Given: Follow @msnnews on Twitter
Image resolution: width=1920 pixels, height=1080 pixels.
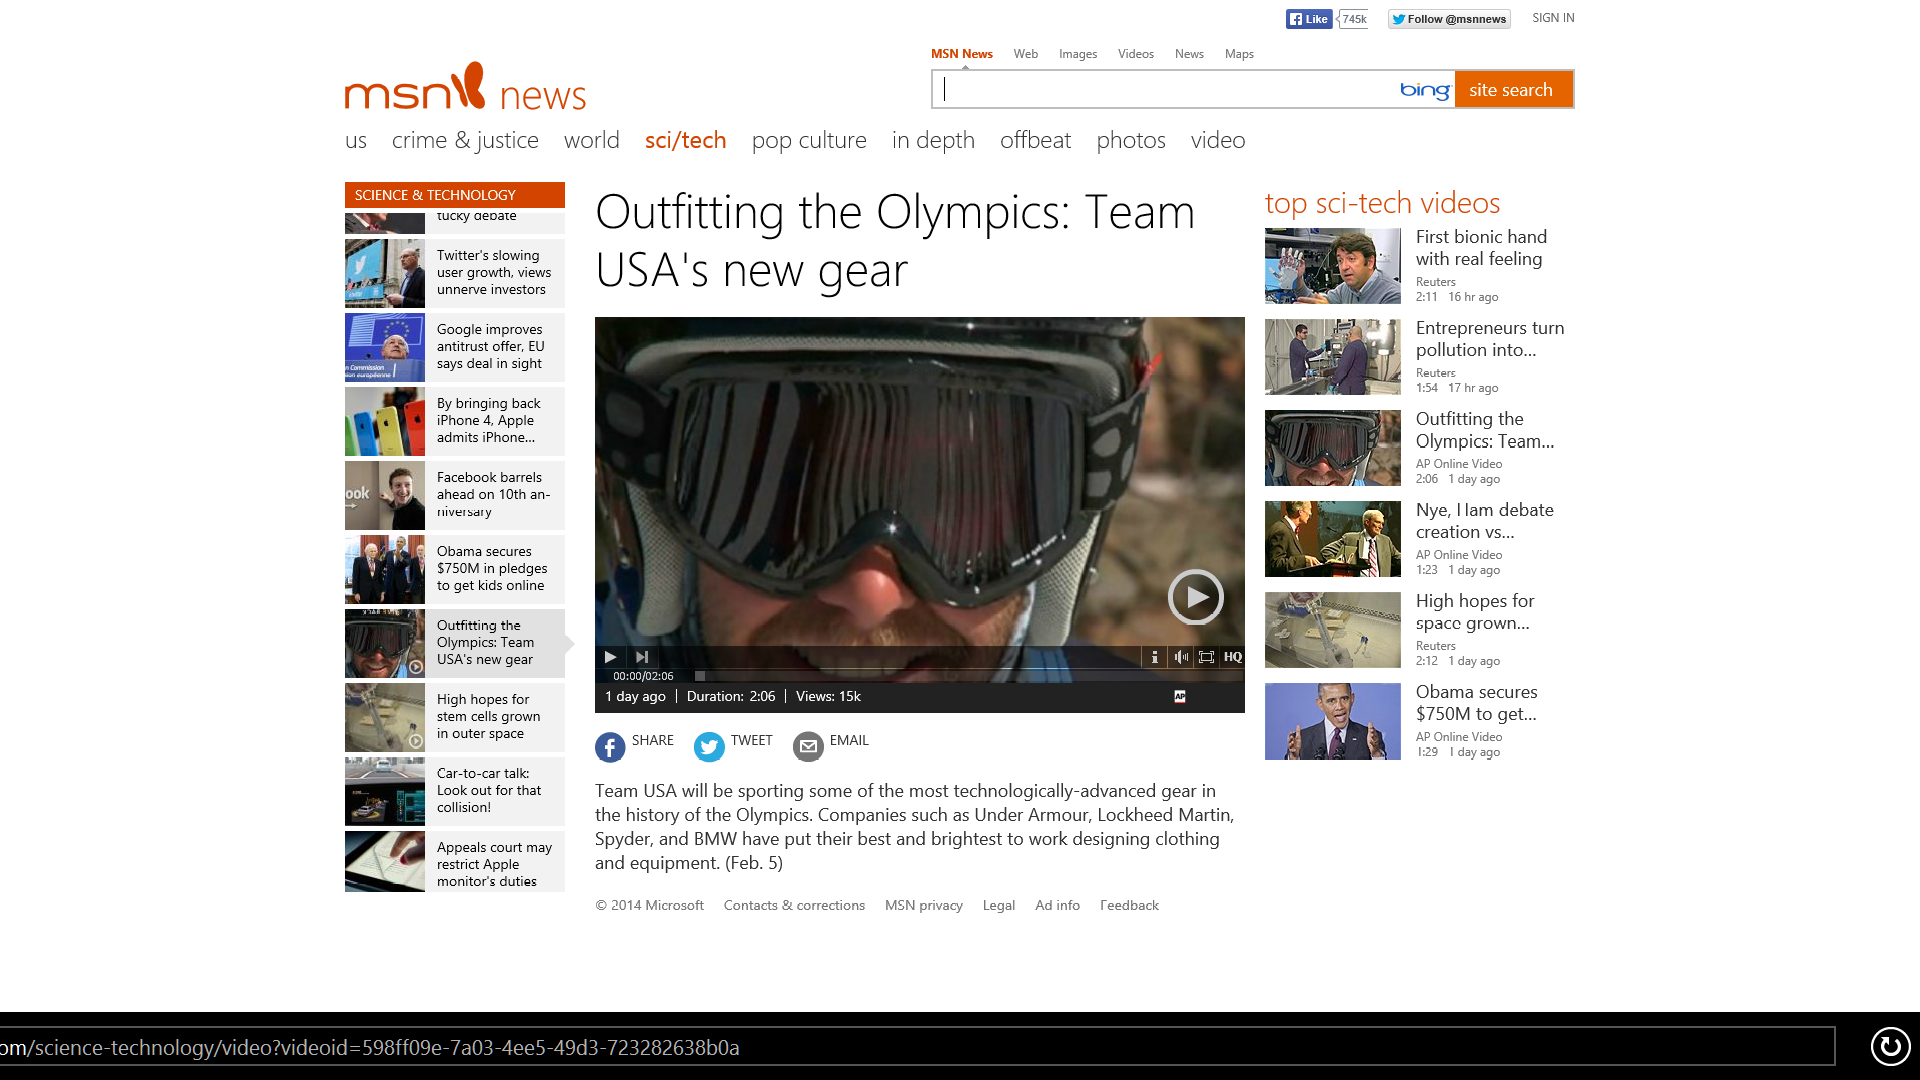Looking at the screenshot, I should [x=1448, y=19].
